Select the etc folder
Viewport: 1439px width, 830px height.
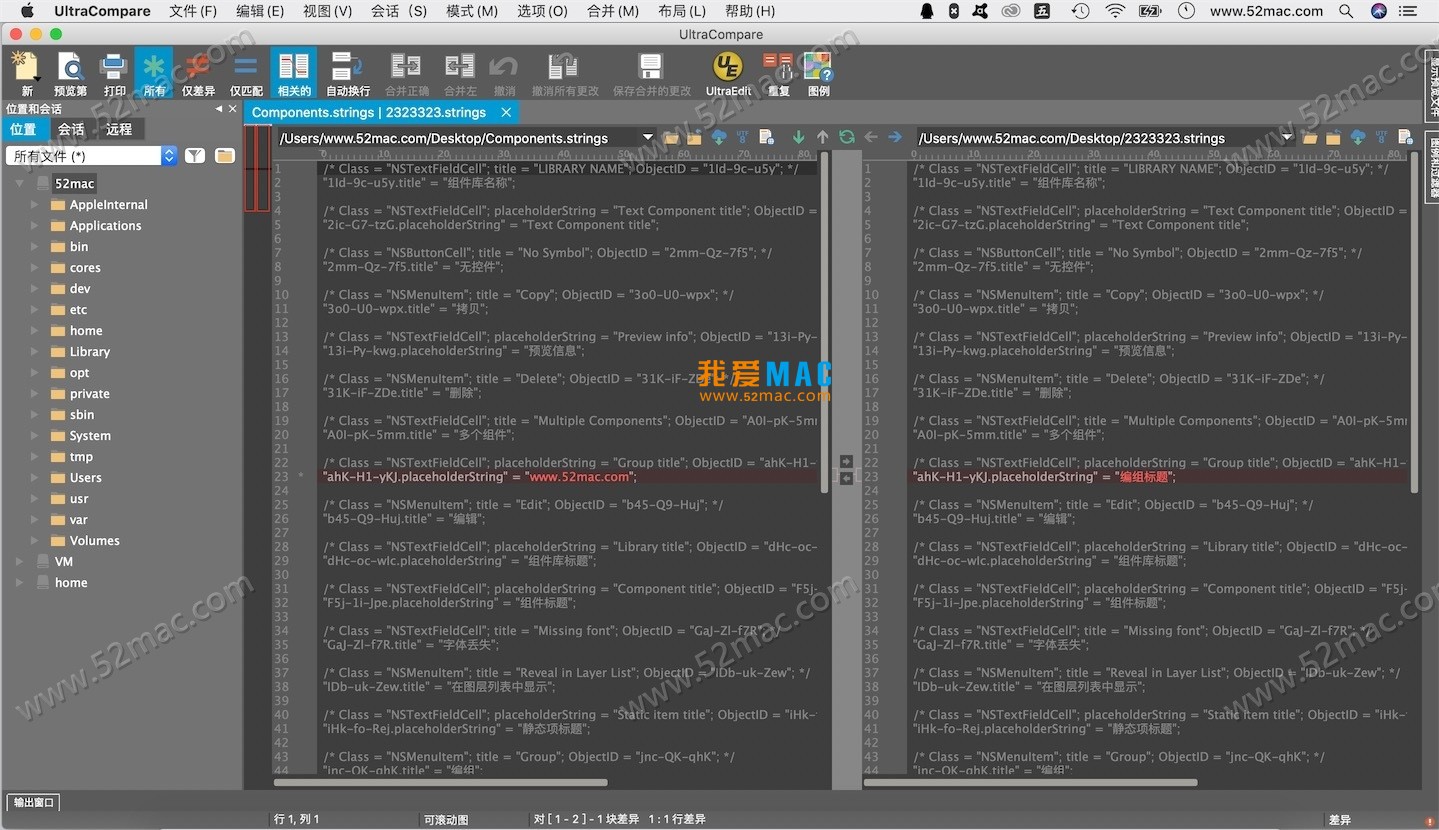click(x=78, y=310)
